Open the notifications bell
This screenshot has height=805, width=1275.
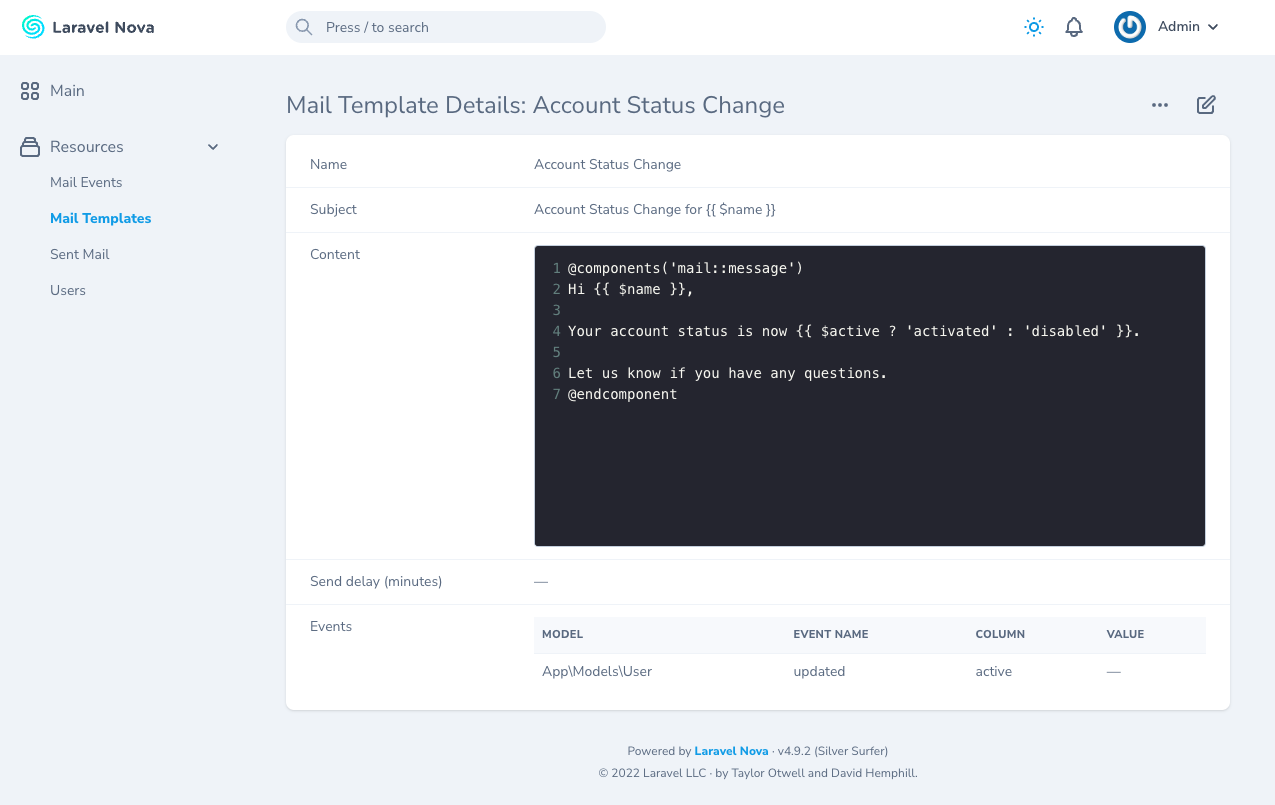click(1074, 27)
